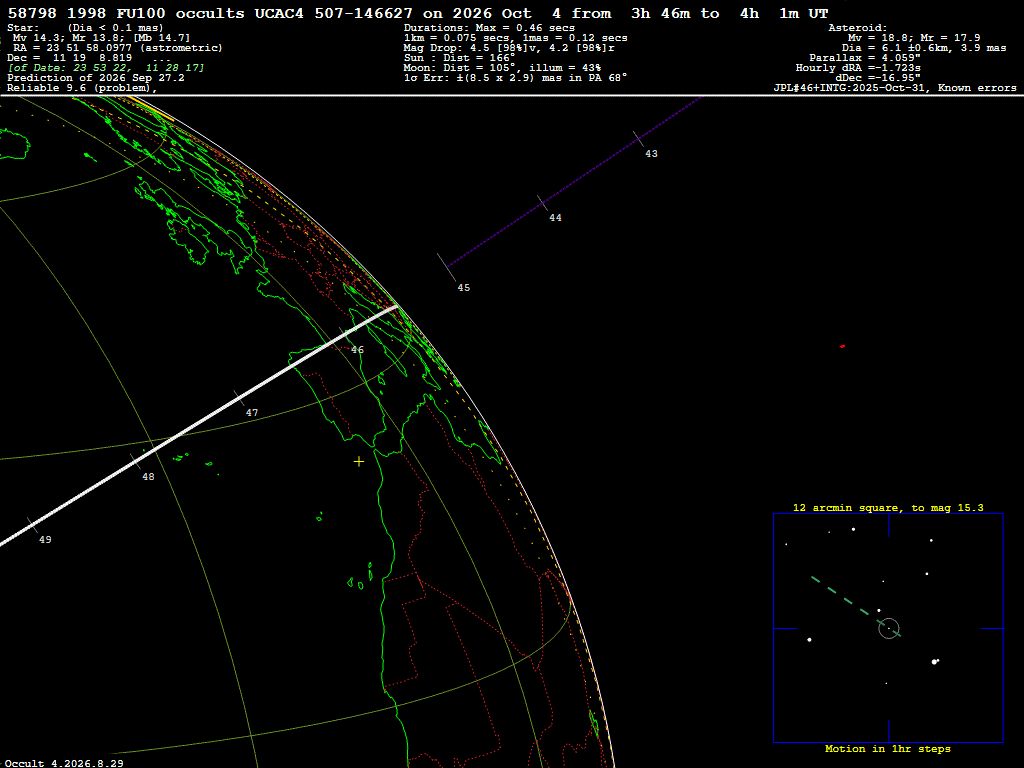Click the '12 arcmin square' chart caption
1024x768 pixels.
(x=888, y=507)
